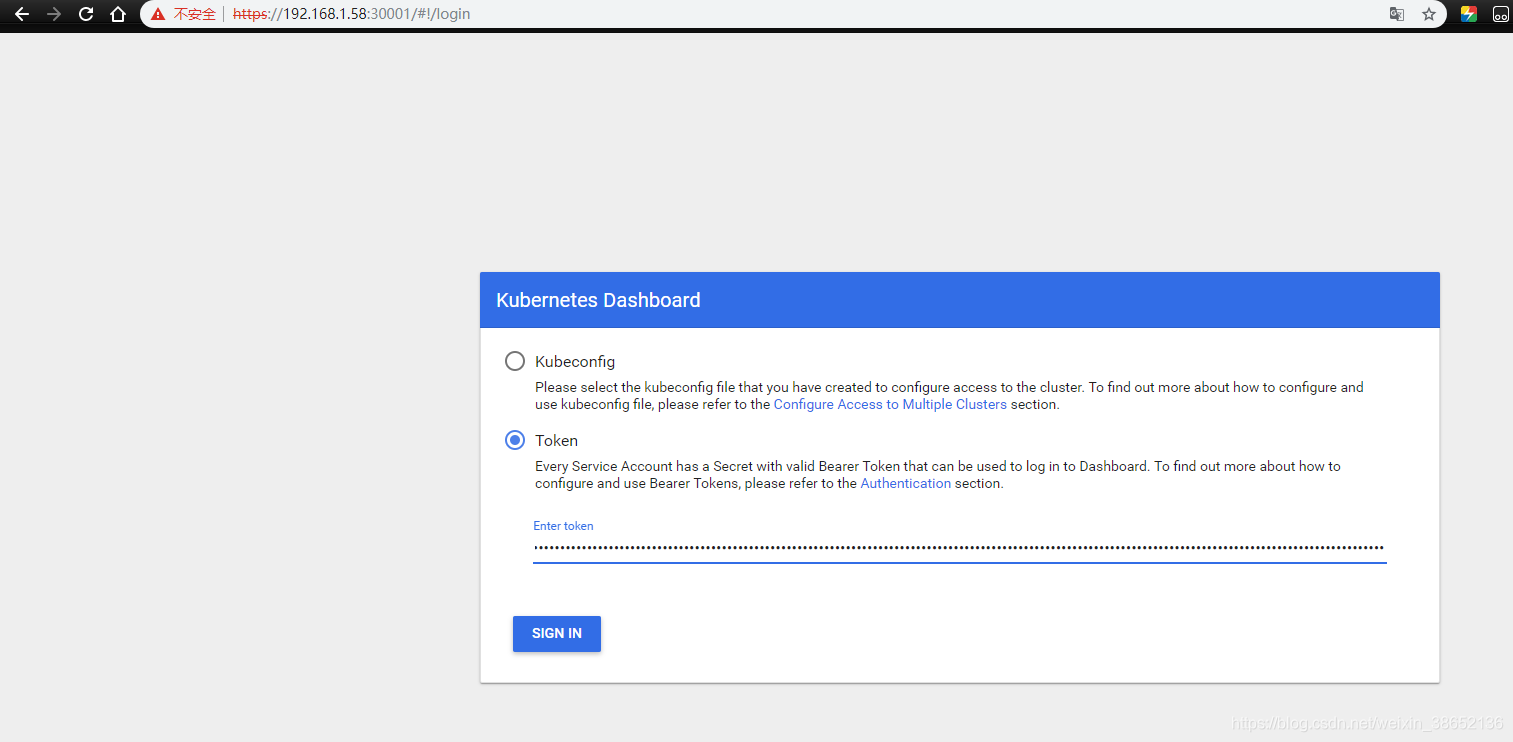
Task: Inspect the red not-secure warning triangle
Action: (158, 14)
